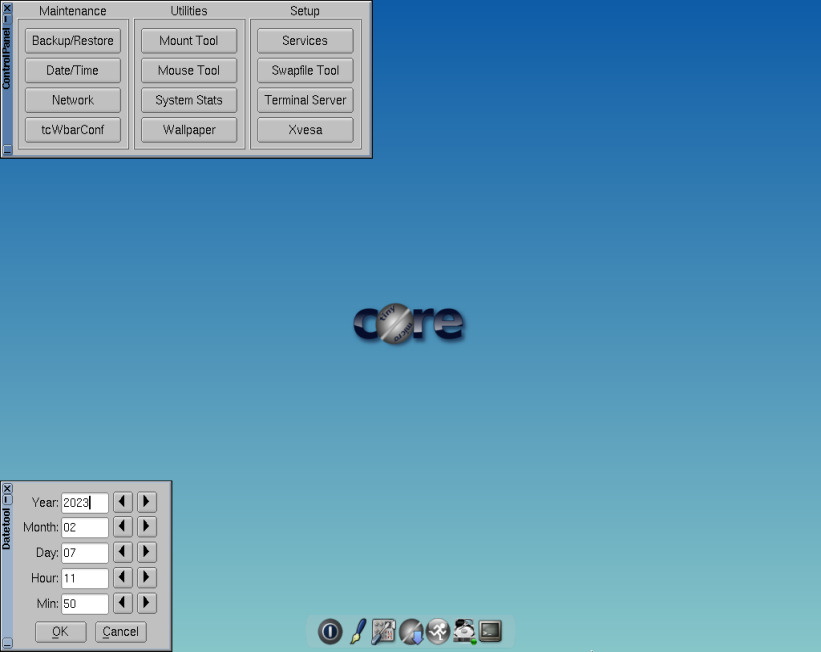The image size is (821, 652).
Task: Open the Editor paintbrush icon in the dock
Action: (358, 631)
